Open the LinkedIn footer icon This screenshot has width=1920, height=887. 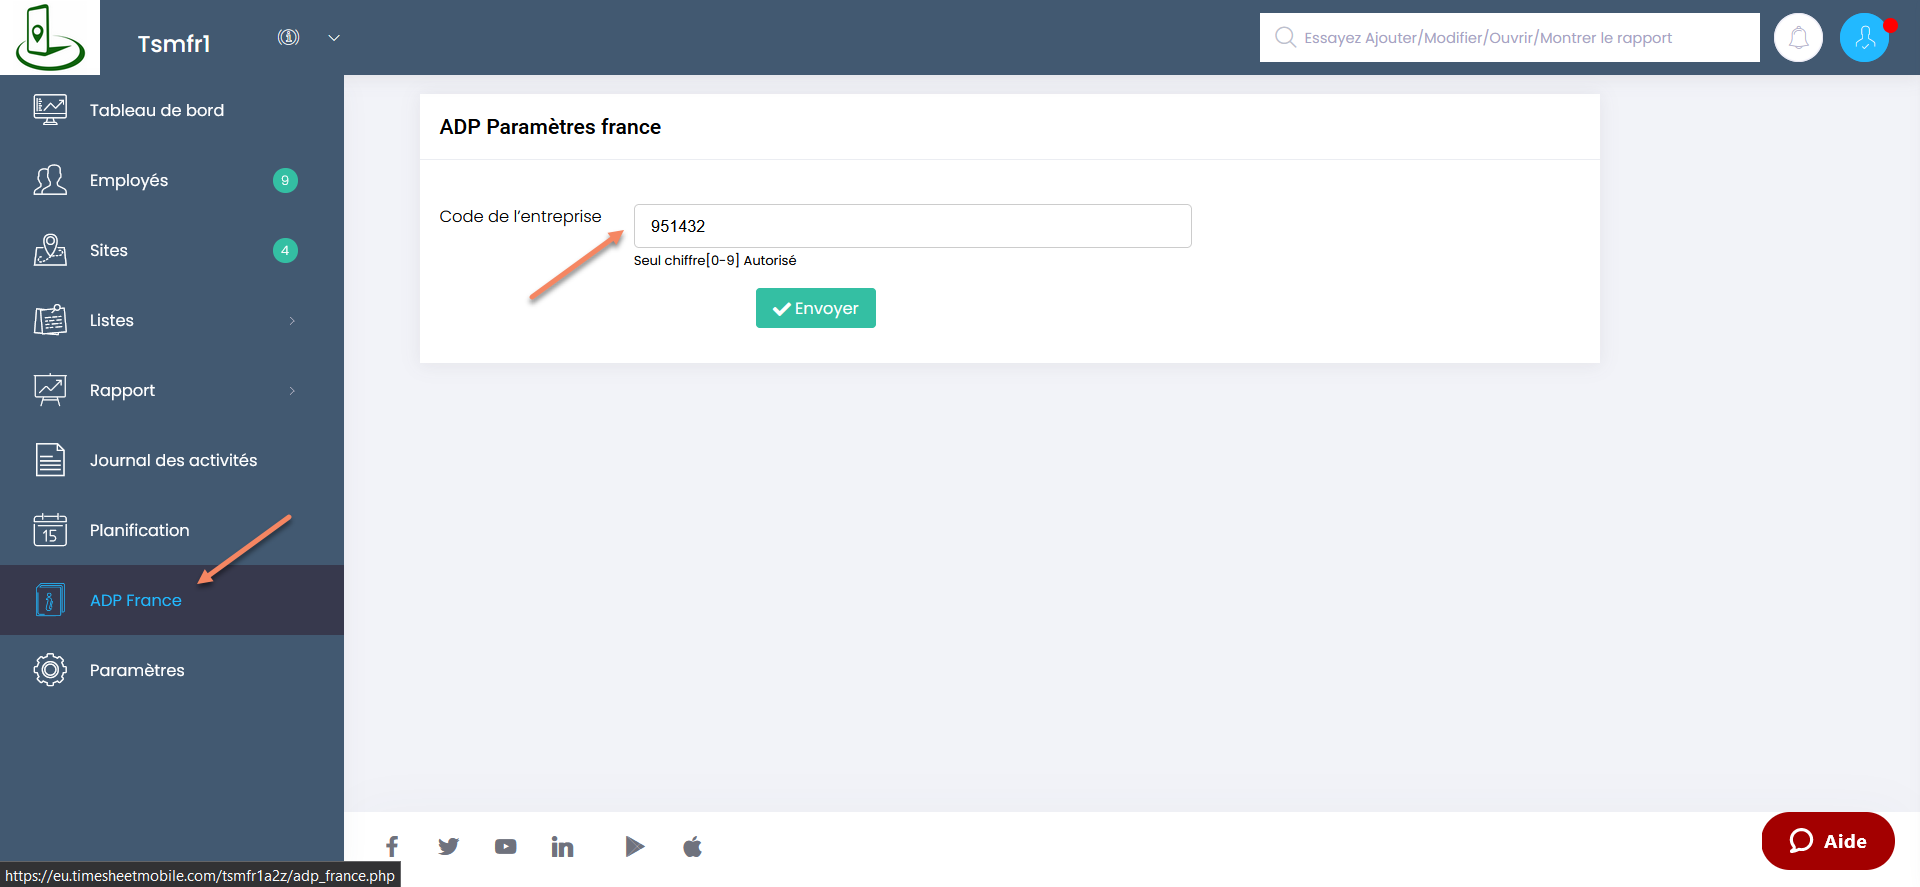click(x=562, y=847)
